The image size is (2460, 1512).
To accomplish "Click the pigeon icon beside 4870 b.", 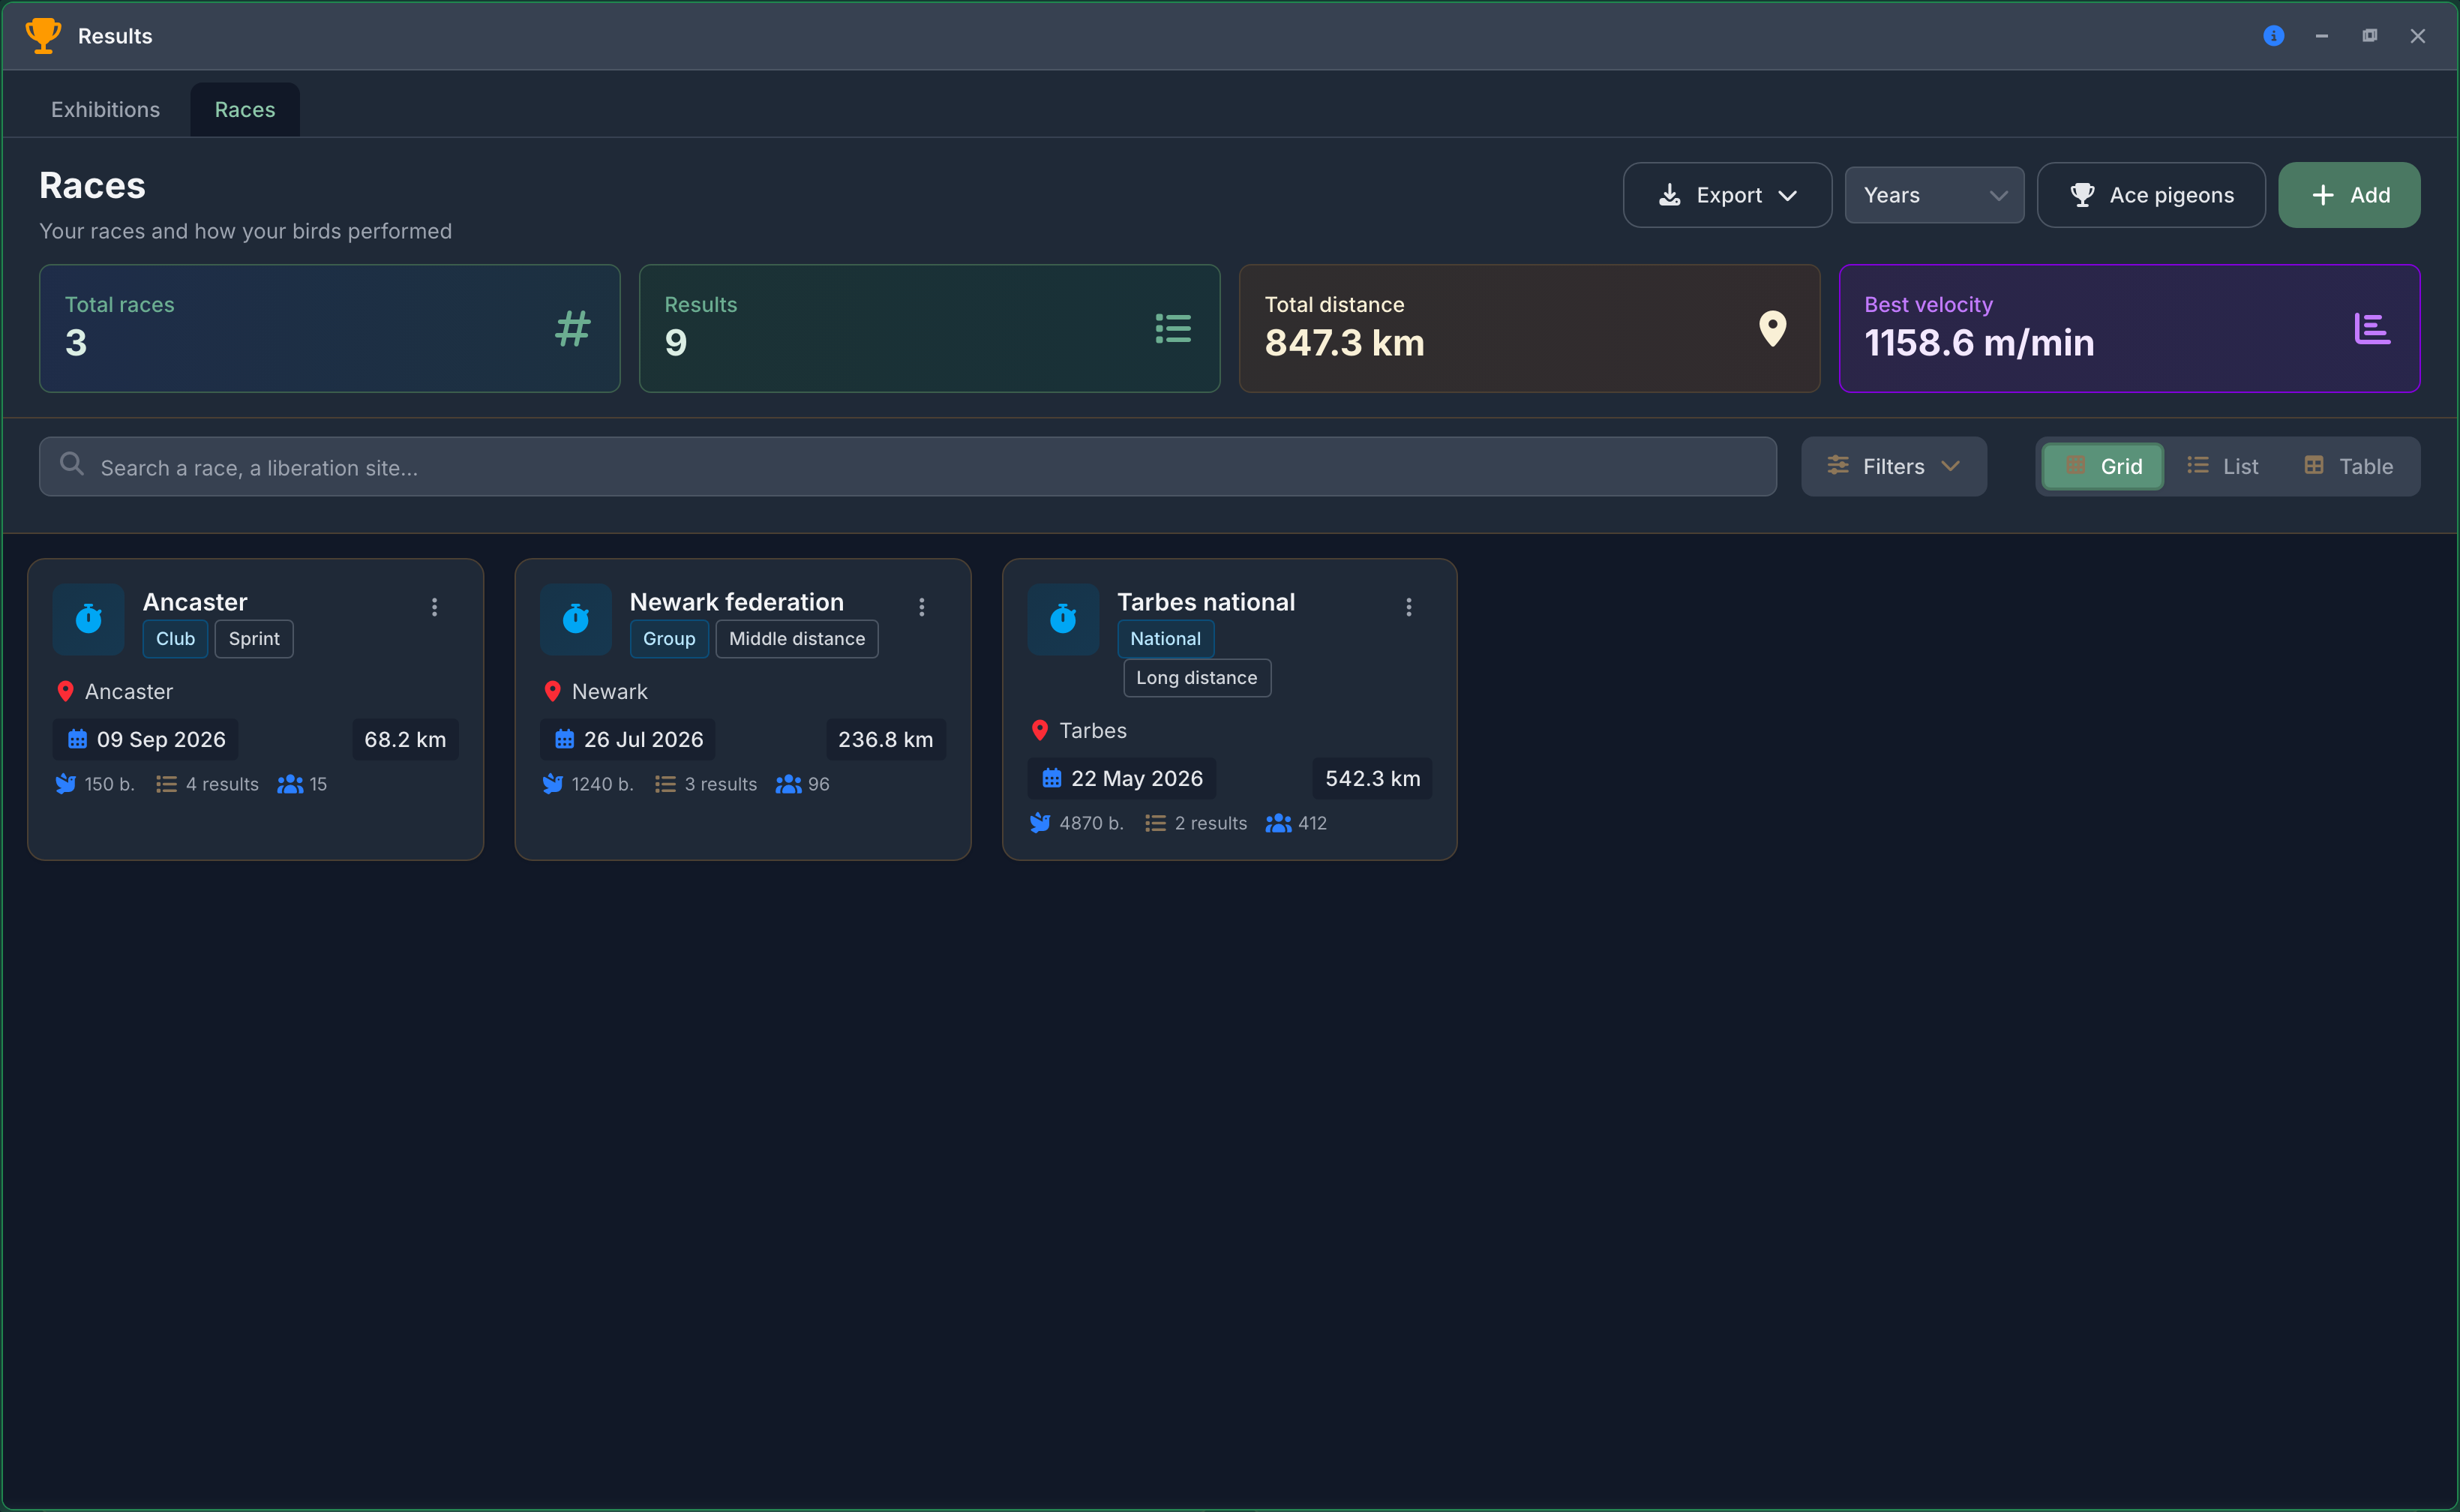I will click(x=1040, y=823).
